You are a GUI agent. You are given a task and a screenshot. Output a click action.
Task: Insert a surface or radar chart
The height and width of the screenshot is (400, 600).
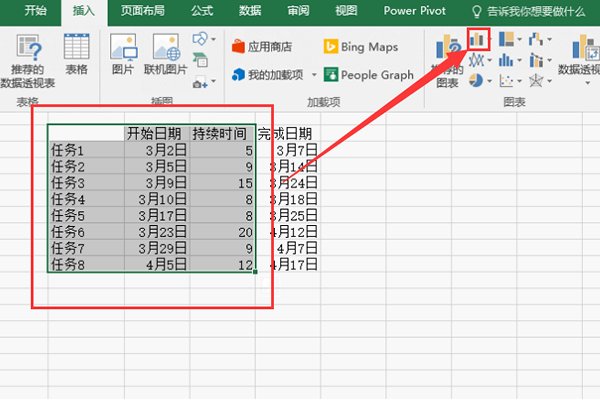536,80
